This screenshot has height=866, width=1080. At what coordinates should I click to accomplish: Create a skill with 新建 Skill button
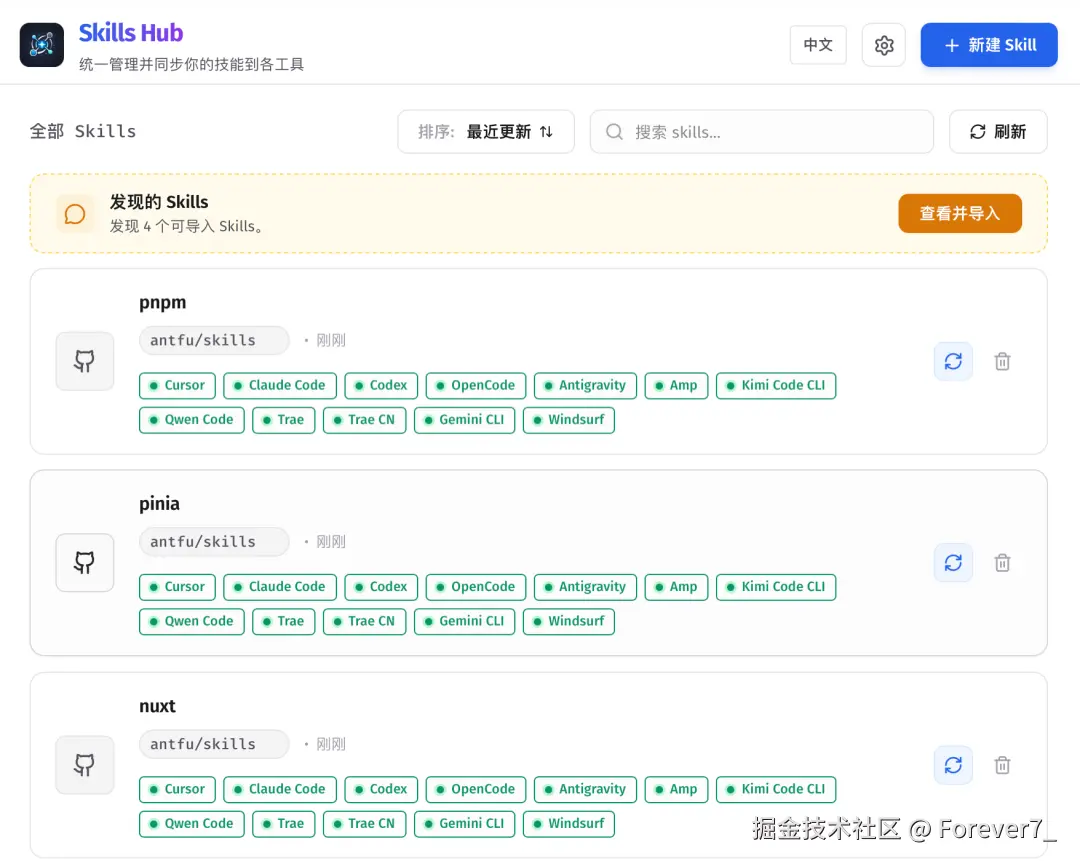(989, 45)
